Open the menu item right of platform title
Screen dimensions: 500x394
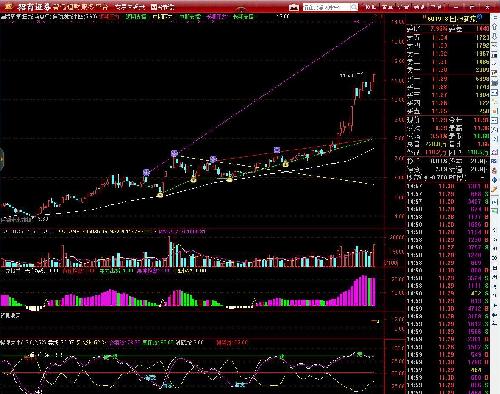coord(130,7)
